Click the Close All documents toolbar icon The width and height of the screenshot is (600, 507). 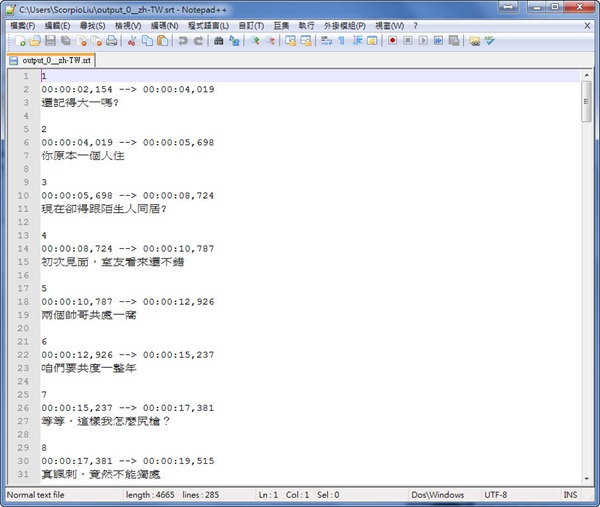pyautogui.click(x=96, y=41)
